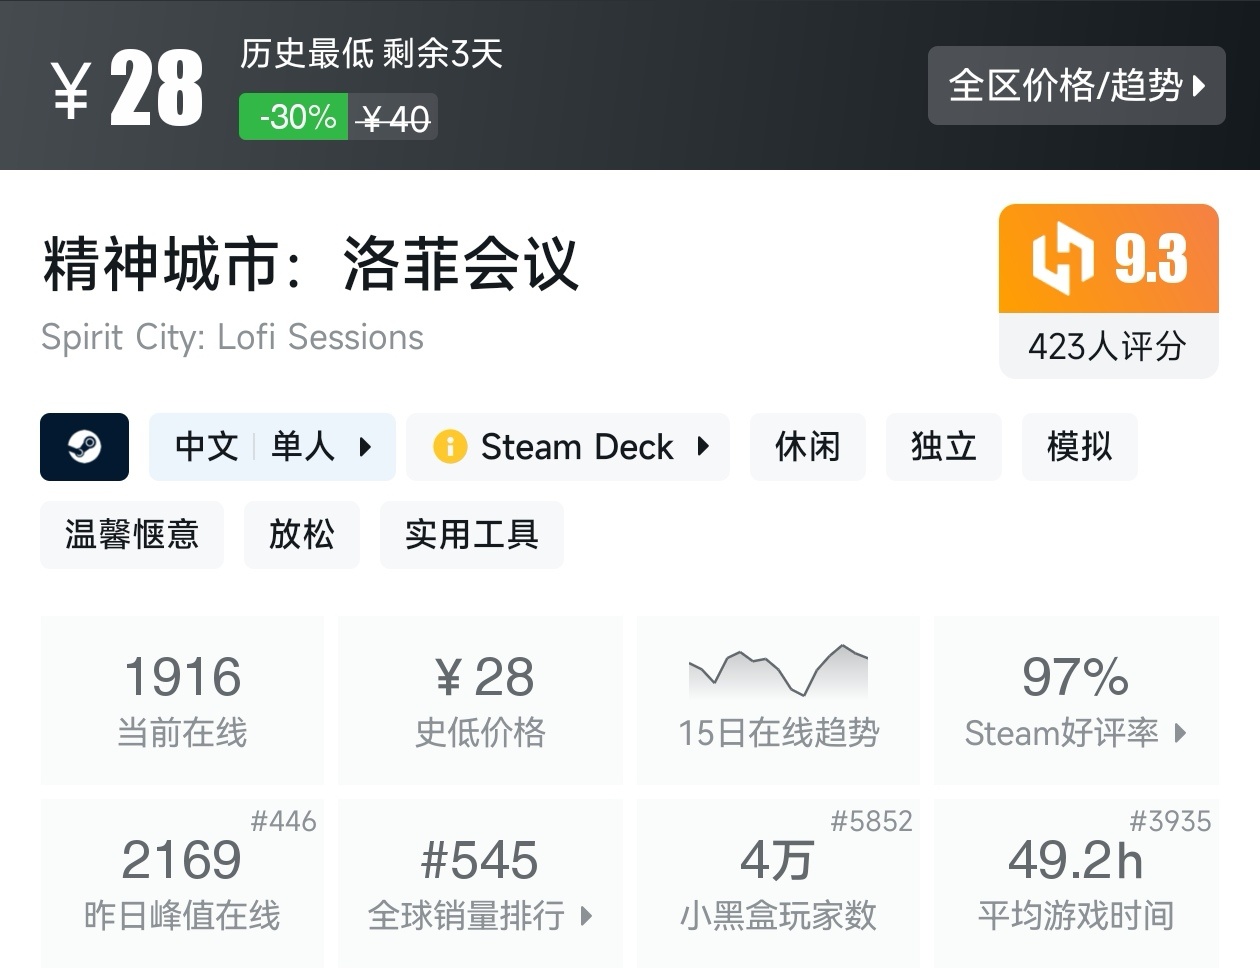Select the 温馨惬意 tag
This screenshot has width=1260, height=976.
pyautogui.click(x=131, y=535)
